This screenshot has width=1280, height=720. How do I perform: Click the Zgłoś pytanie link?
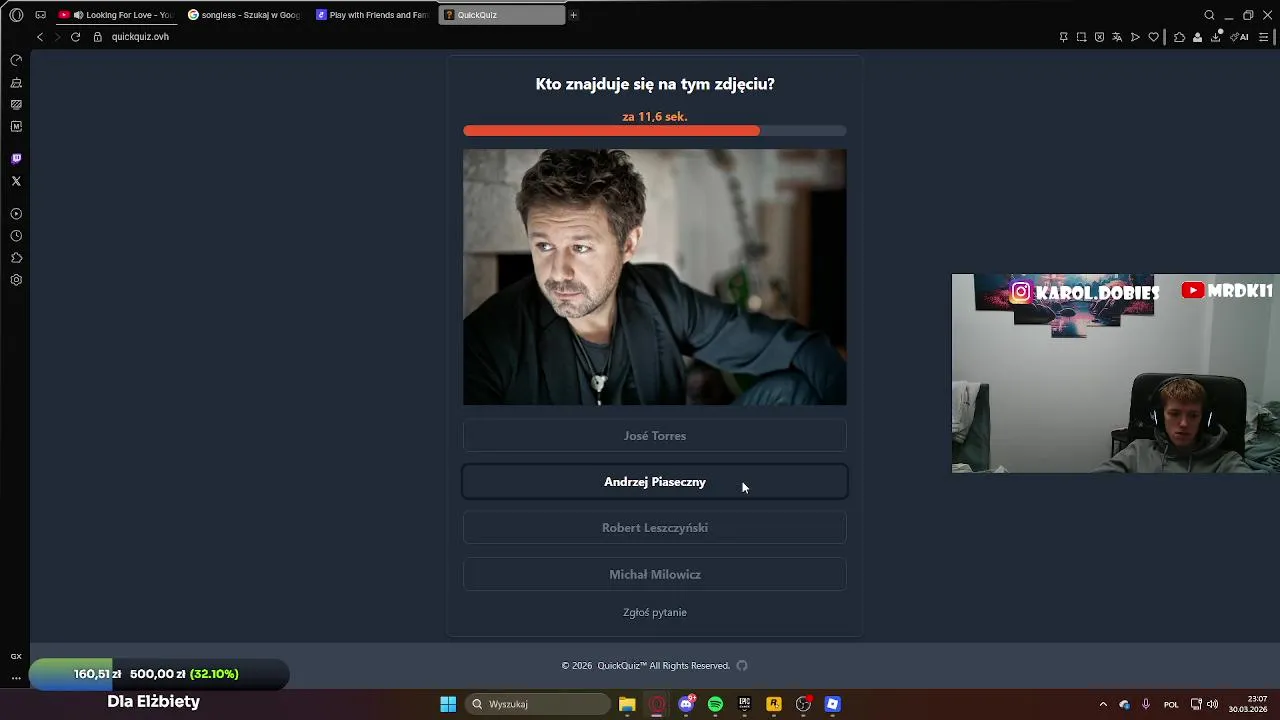[654, 613]
